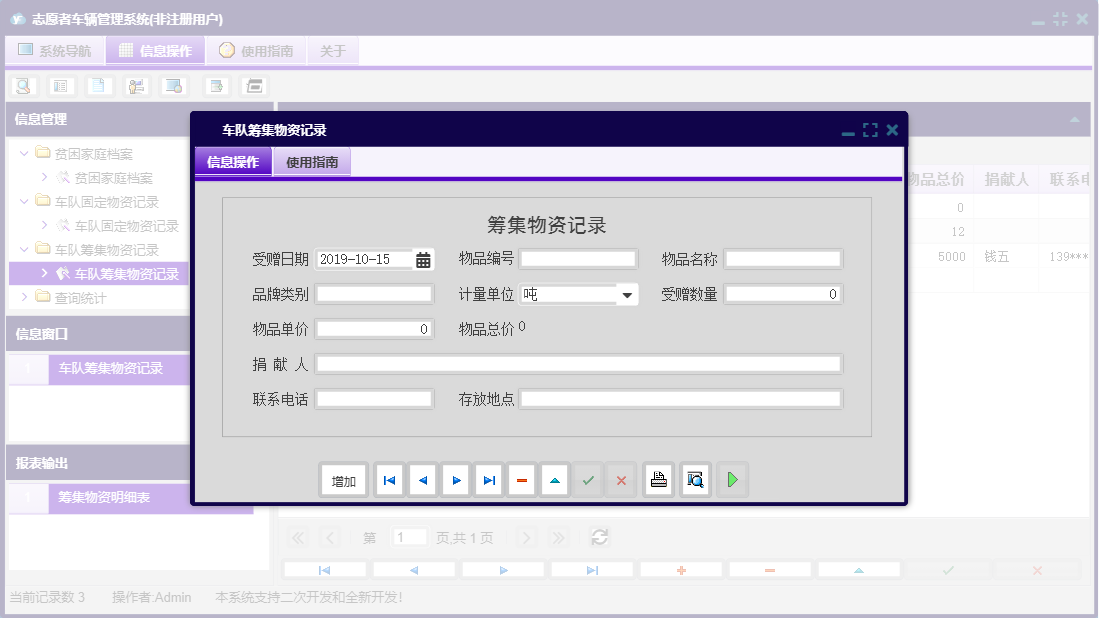Advance to the next record
The height and width of the screenshot is (618, 1099).
(455, 479)
